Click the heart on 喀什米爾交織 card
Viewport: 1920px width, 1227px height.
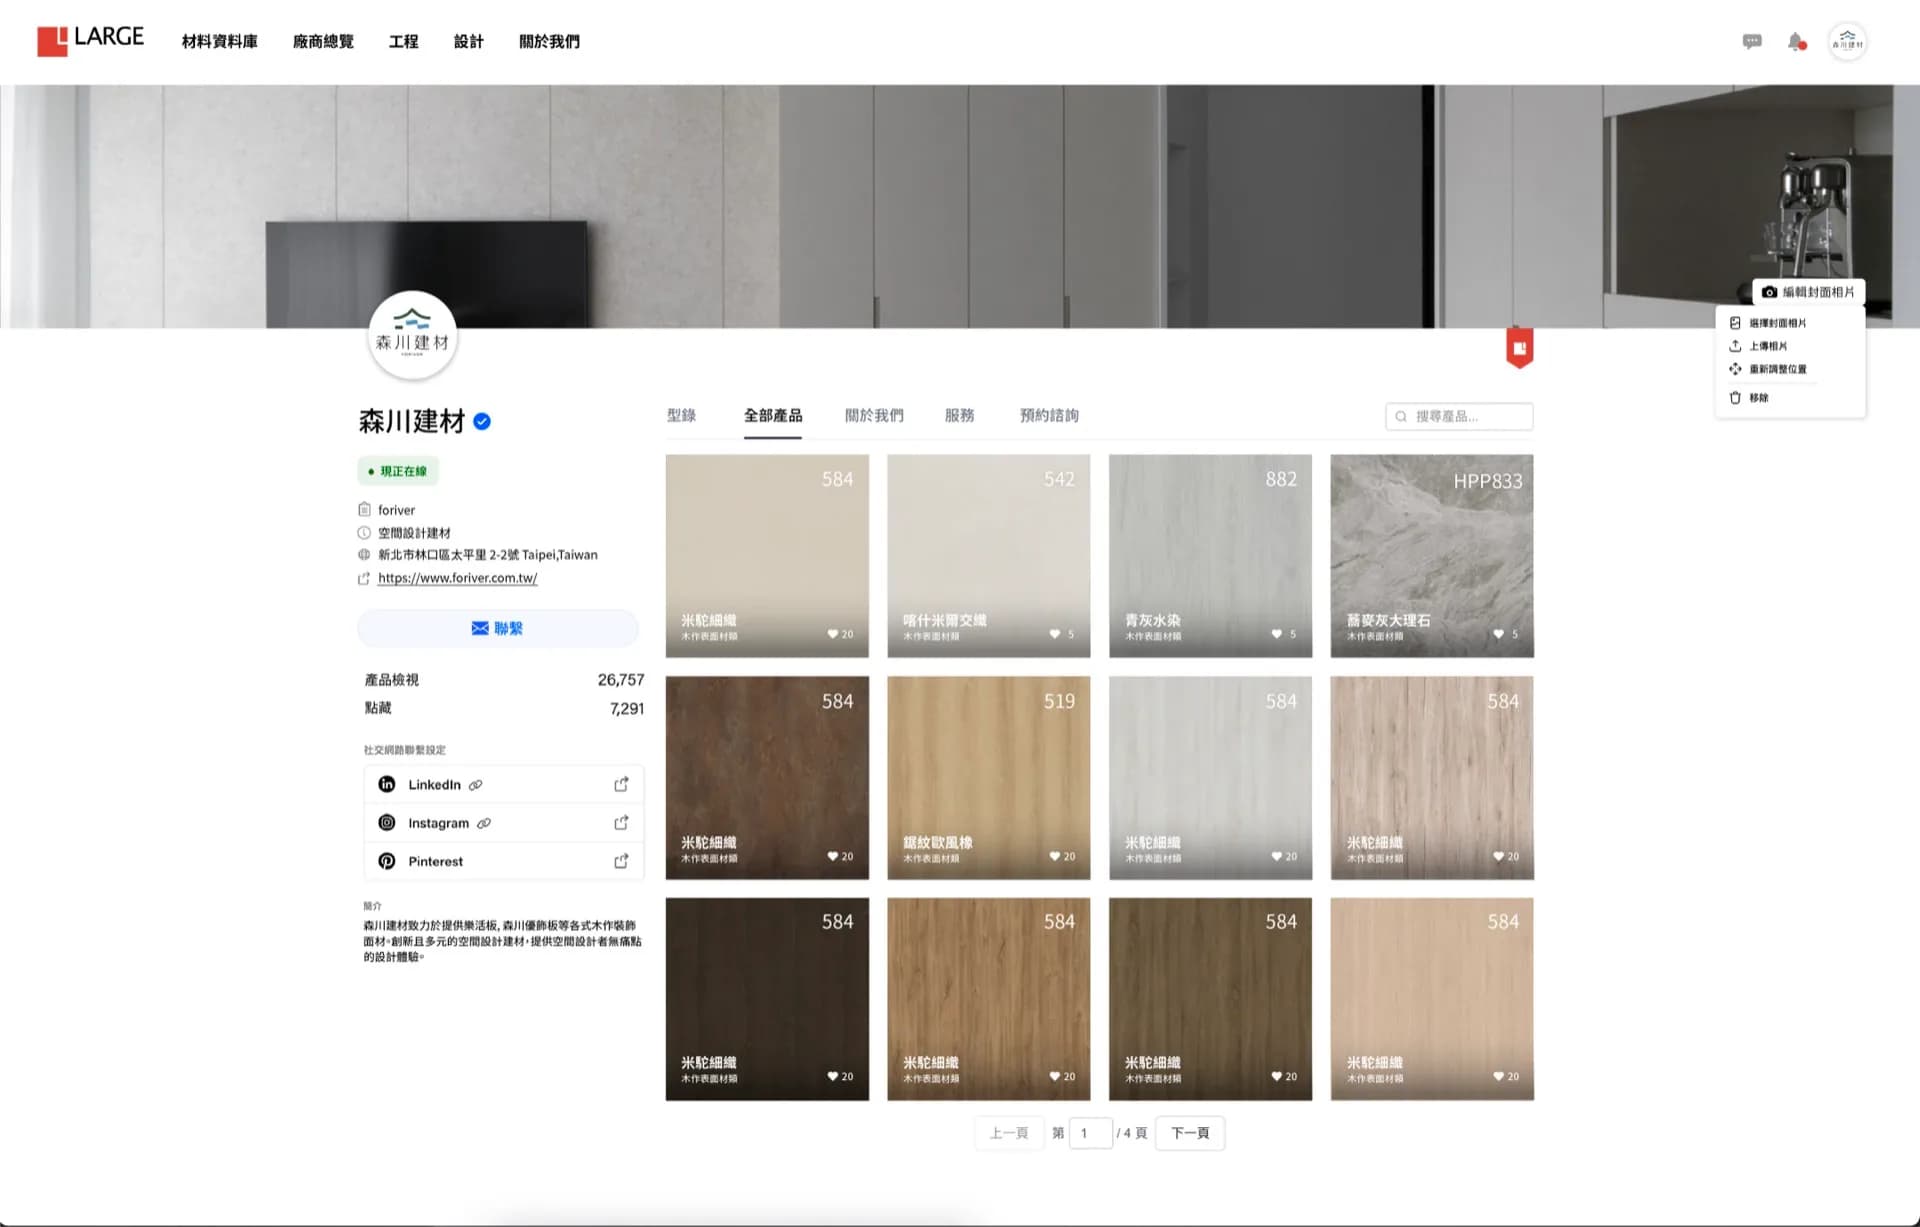point(1055,634)
